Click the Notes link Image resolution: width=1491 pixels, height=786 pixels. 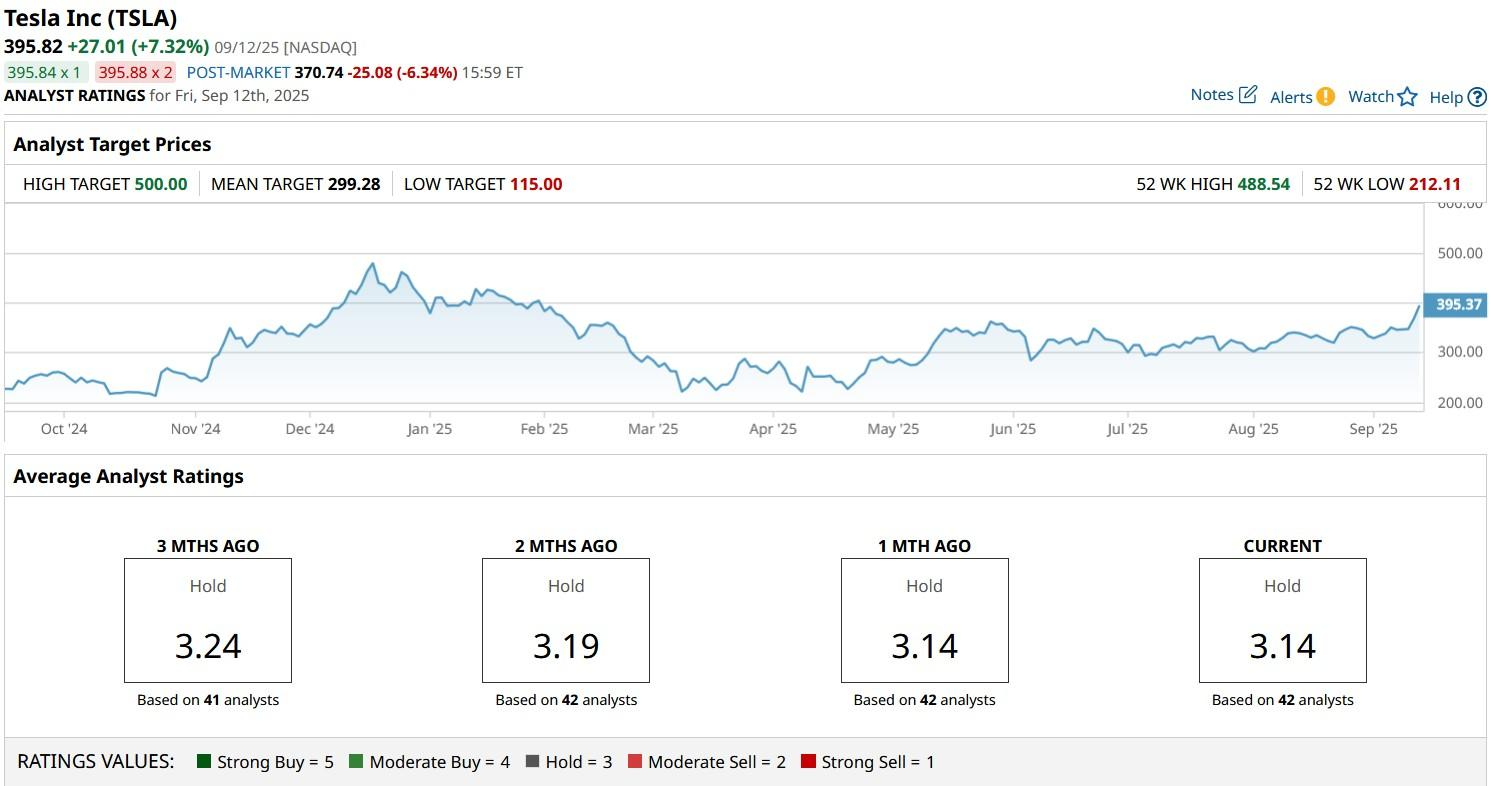click(1211, 94)
